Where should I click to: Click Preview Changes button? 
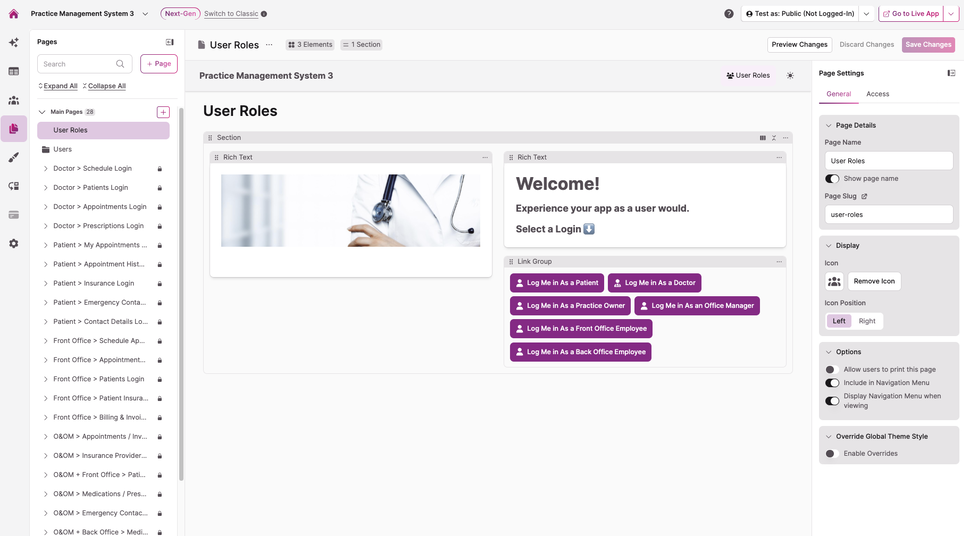[799, 44]
